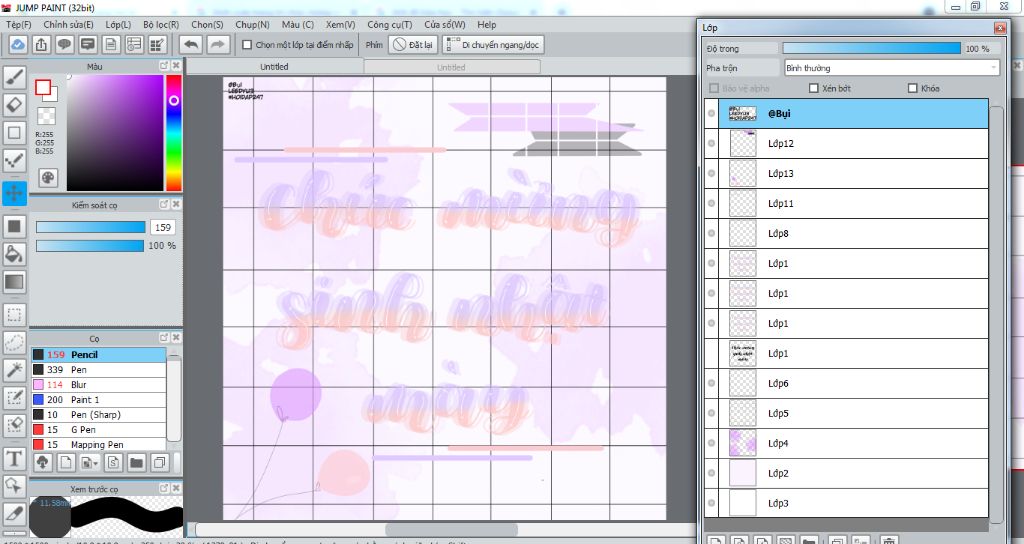Click the 'Di chuyển ngang/dọc' button
The height and width of the screenshot is (544, 1024).
pos(493,44)
